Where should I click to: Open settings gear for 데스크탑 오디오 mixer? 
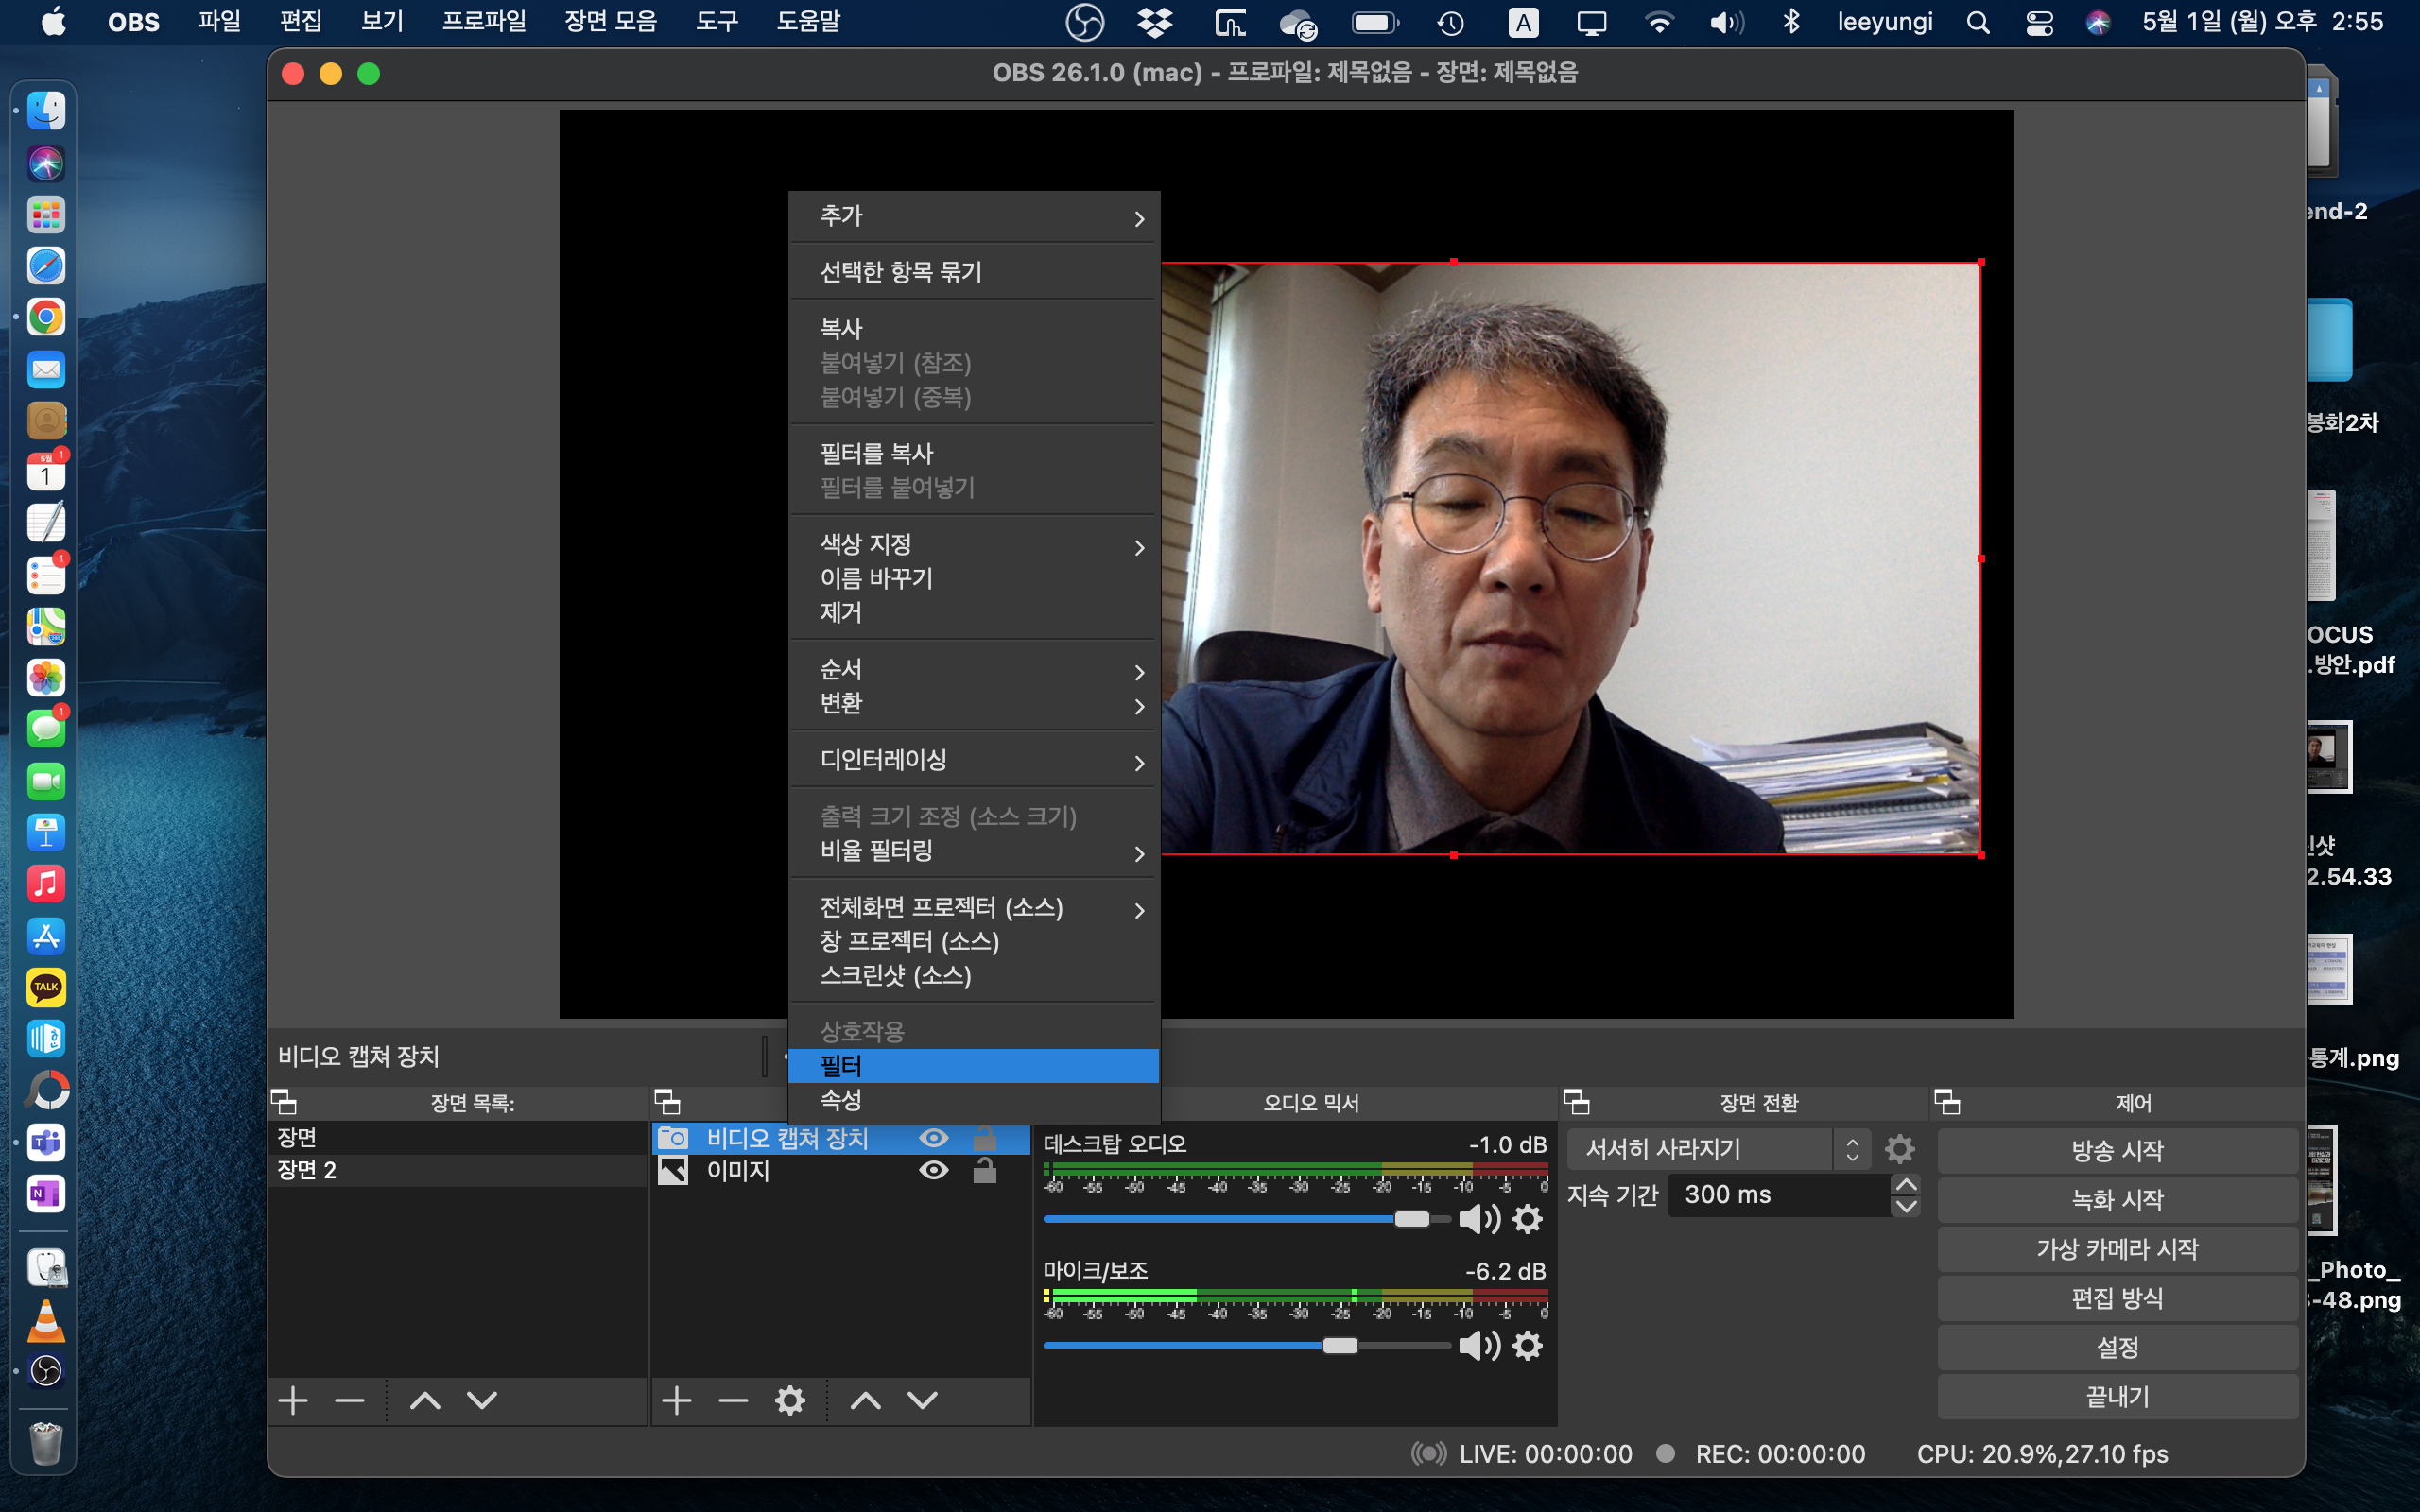coord(1527,1219)
